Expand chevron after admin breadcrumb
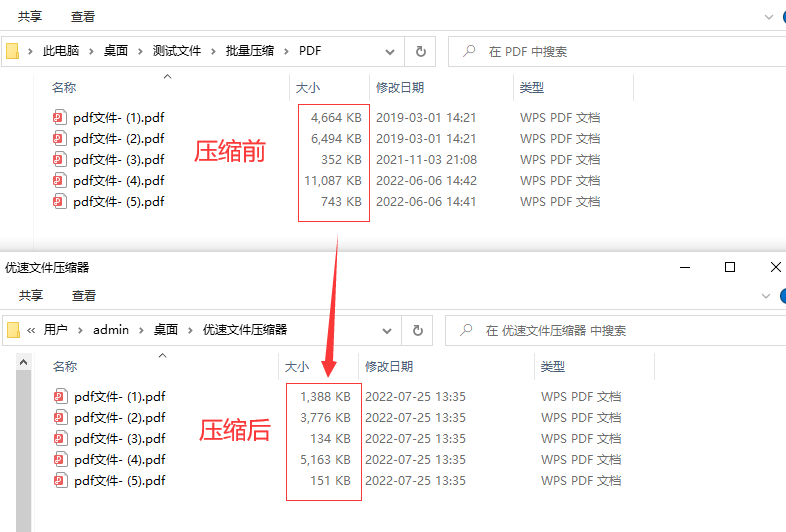Screen dimensions: 786x532 pos(141,330)
